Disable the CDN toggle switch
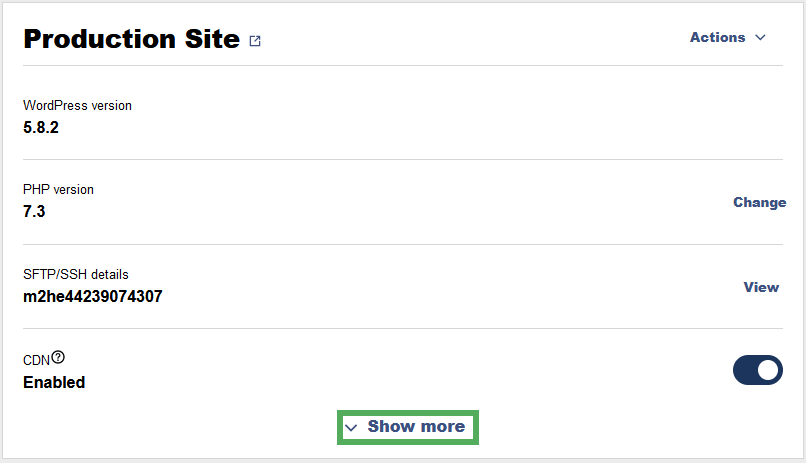Screen dimensions: 806x463 click(x=758, y=370)
